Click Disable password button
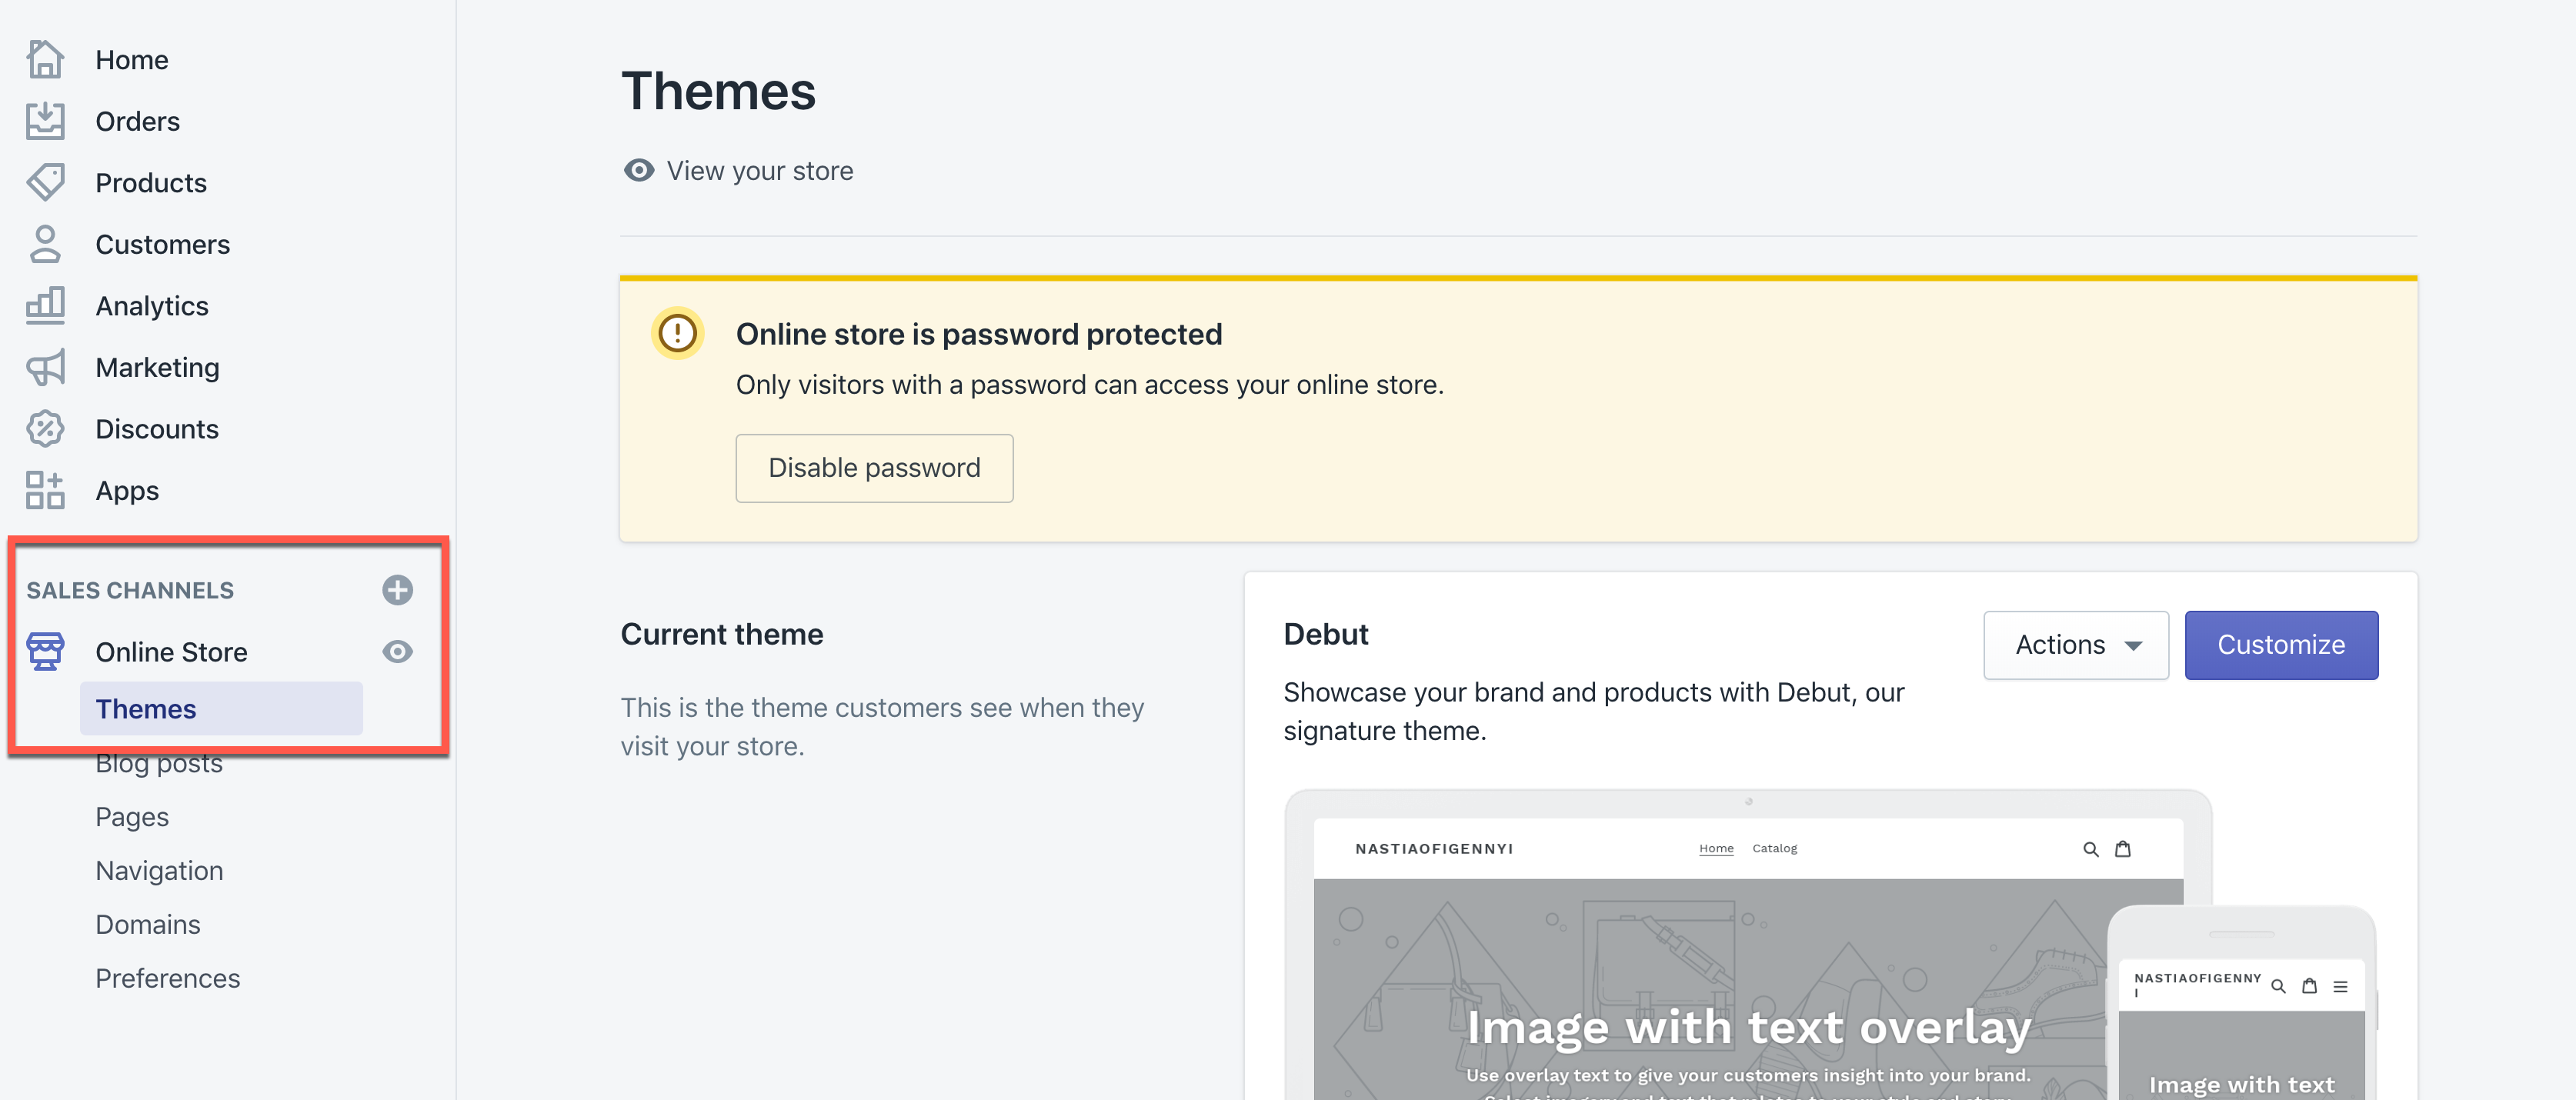The image size is (2576, 1100). [874, 468]
